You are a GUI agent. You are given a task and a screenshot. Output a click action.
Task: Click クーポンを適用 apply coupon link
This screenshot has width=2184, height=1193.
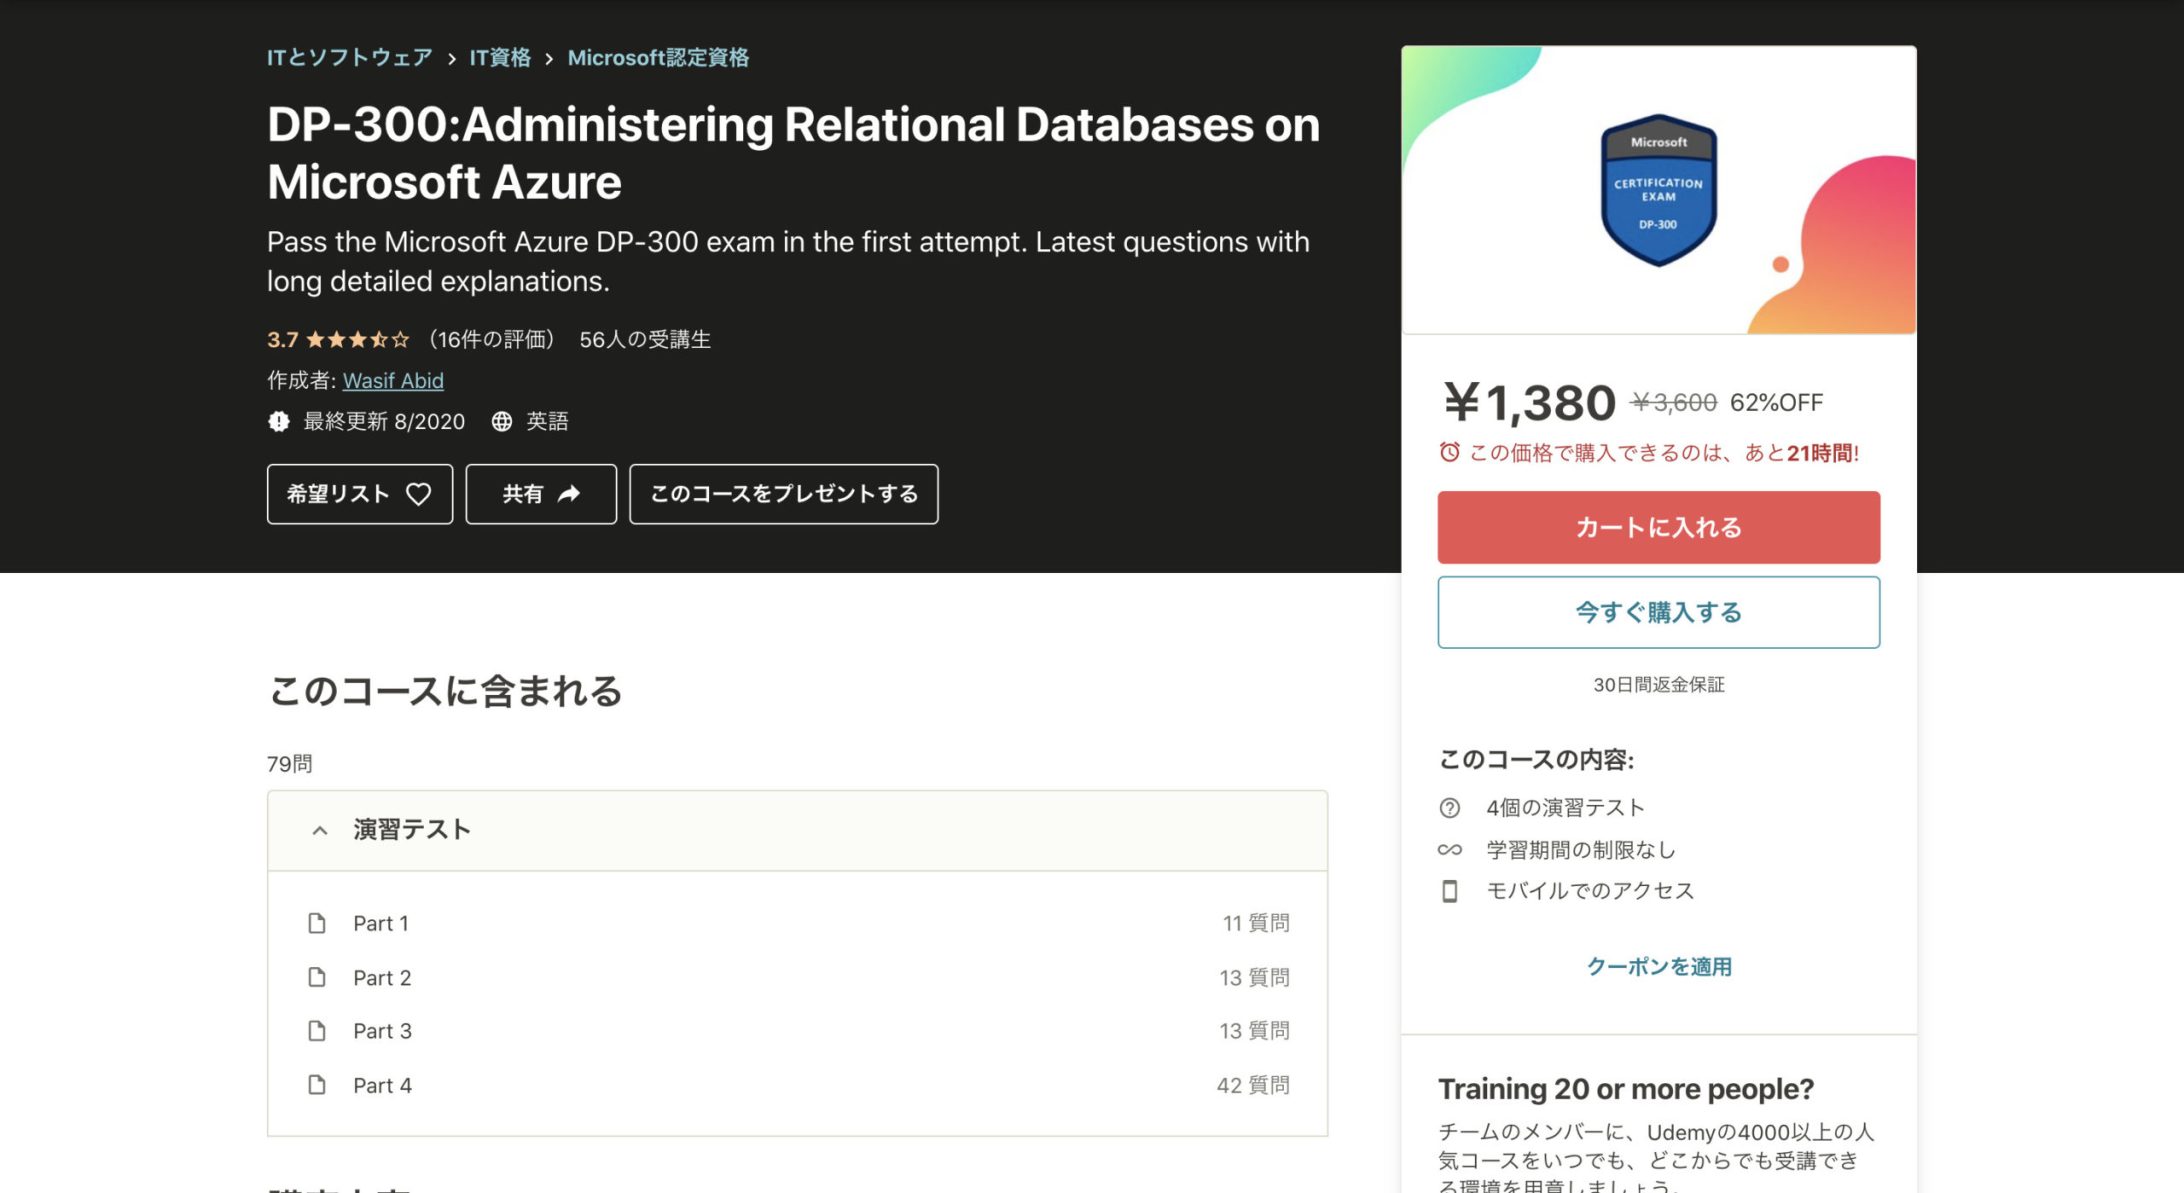[1659, 967]
